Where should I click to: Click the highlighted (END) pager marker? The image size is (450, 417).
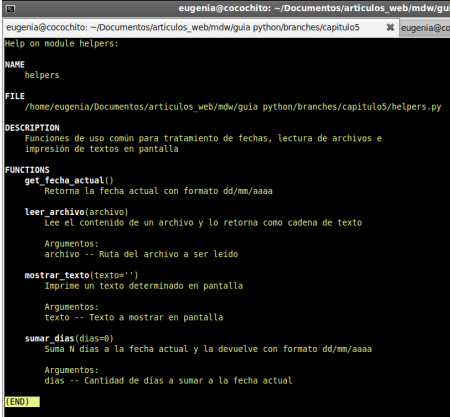pyautogui.click(x=22, y=402)
